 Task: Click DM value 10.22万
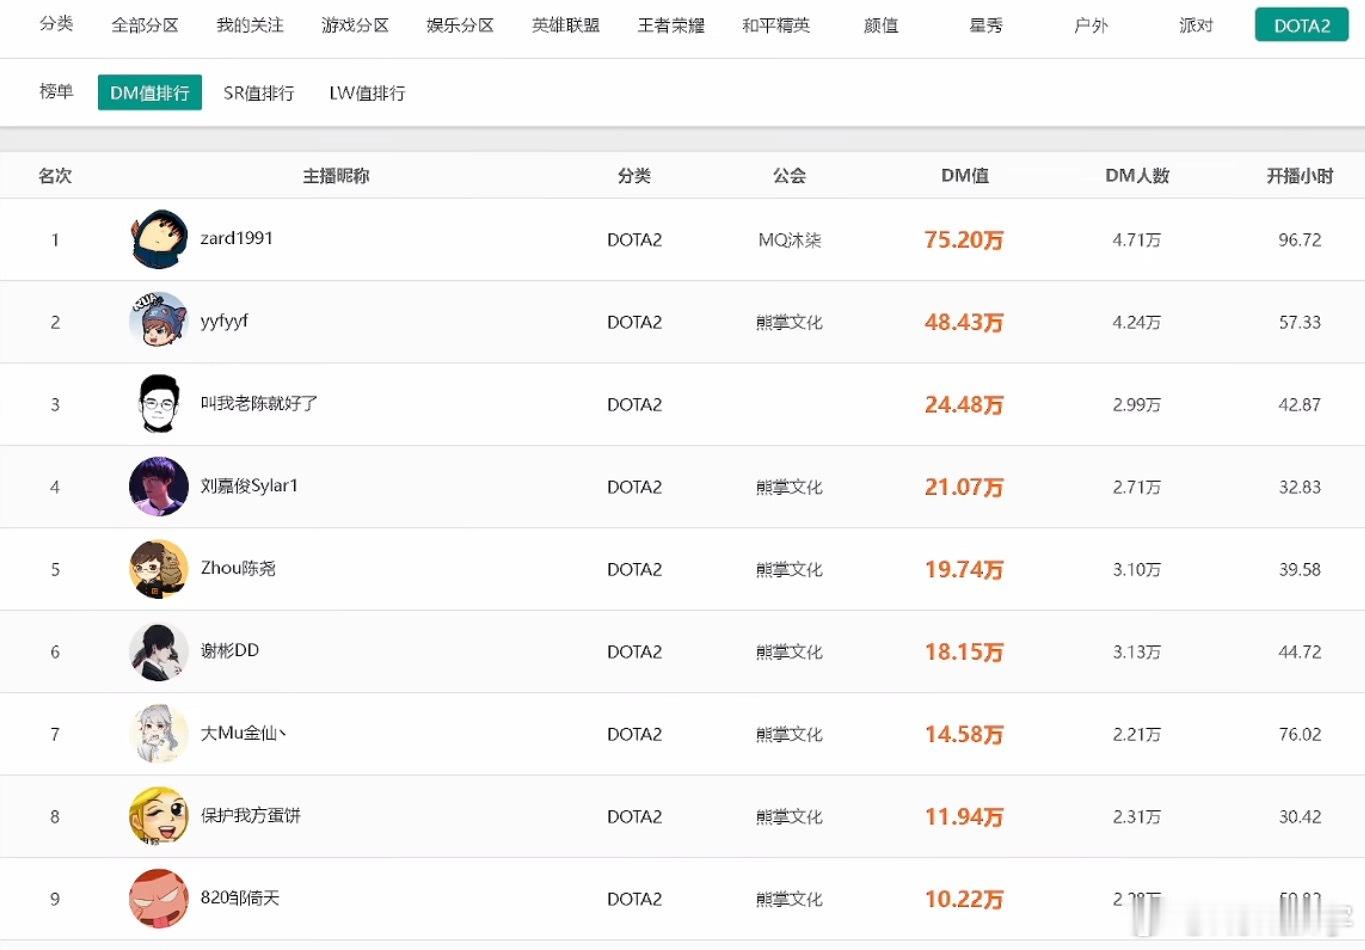pos(964,899)
